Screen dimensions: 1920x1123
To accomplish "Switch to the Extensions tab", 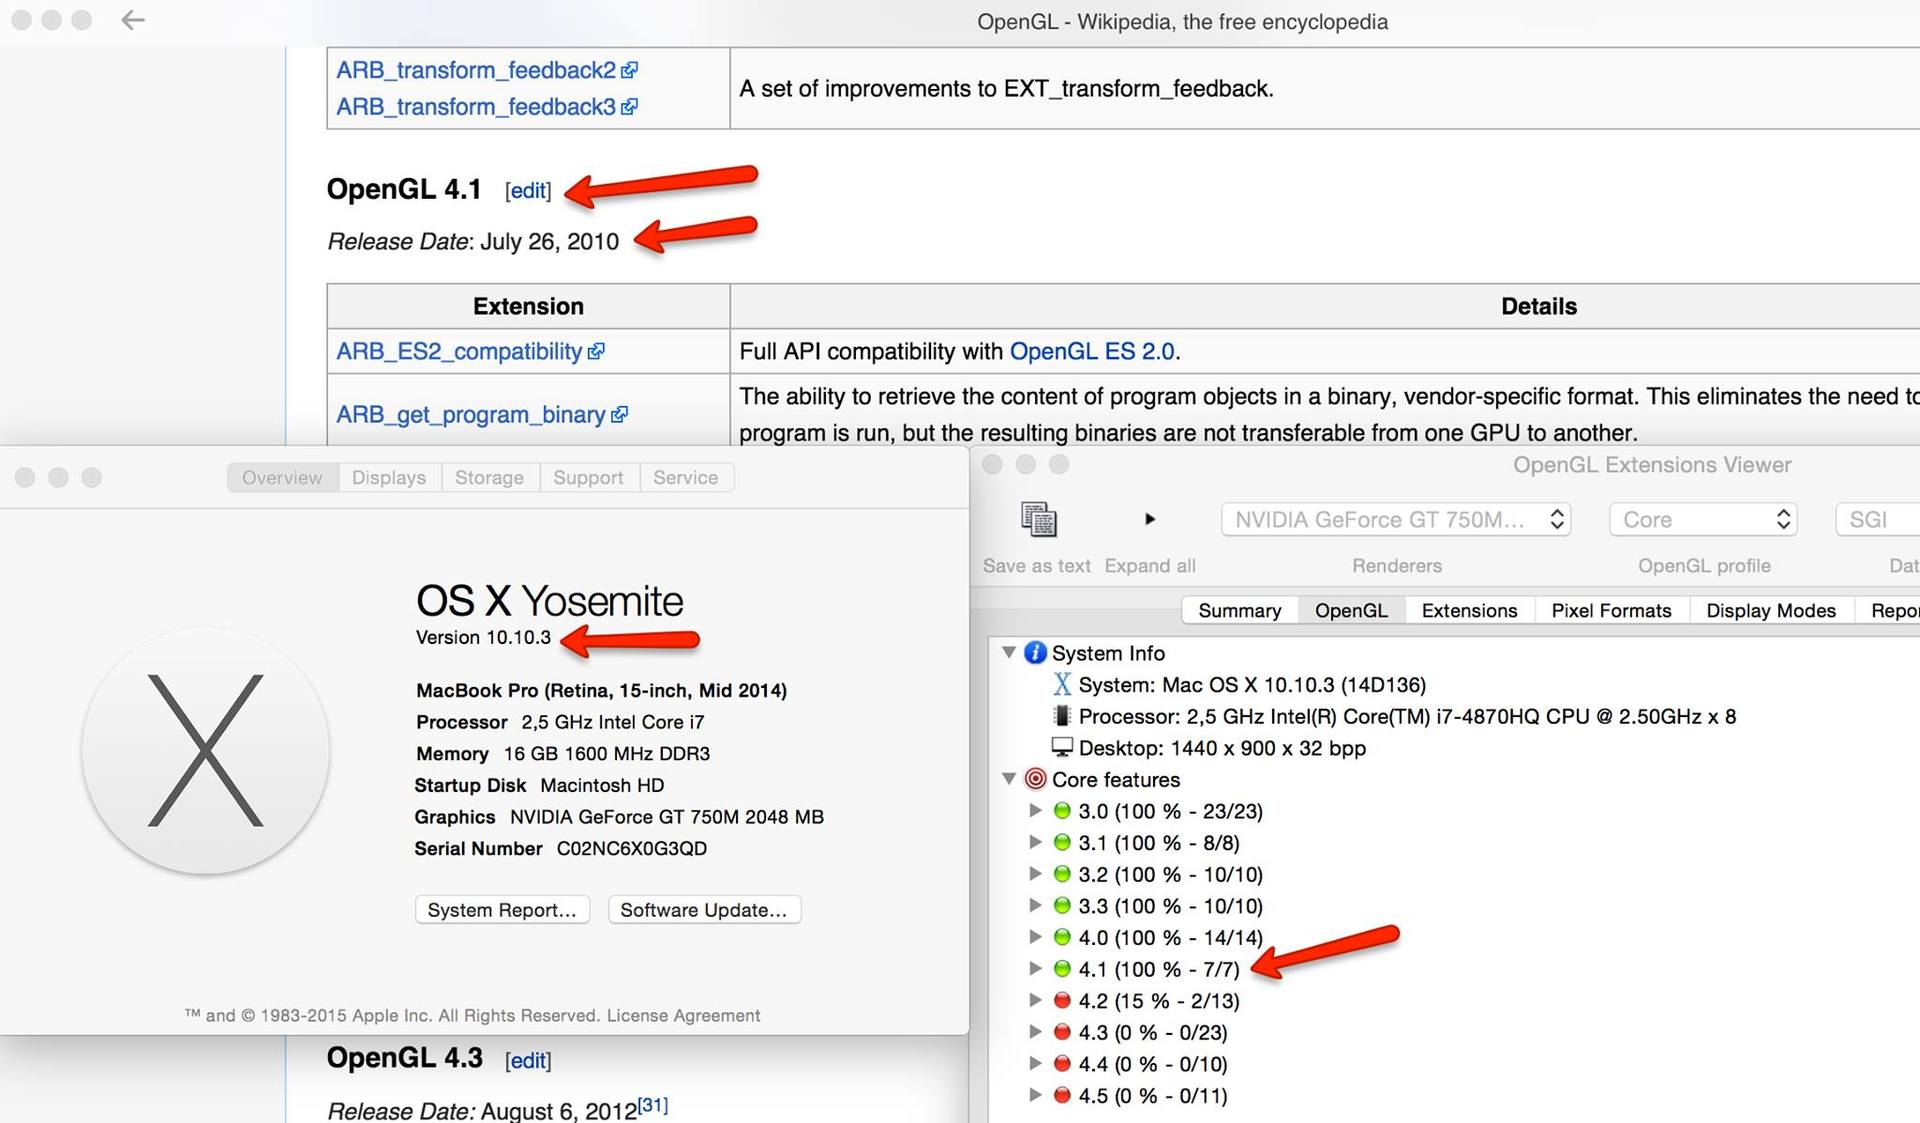I will point(1468,610).
